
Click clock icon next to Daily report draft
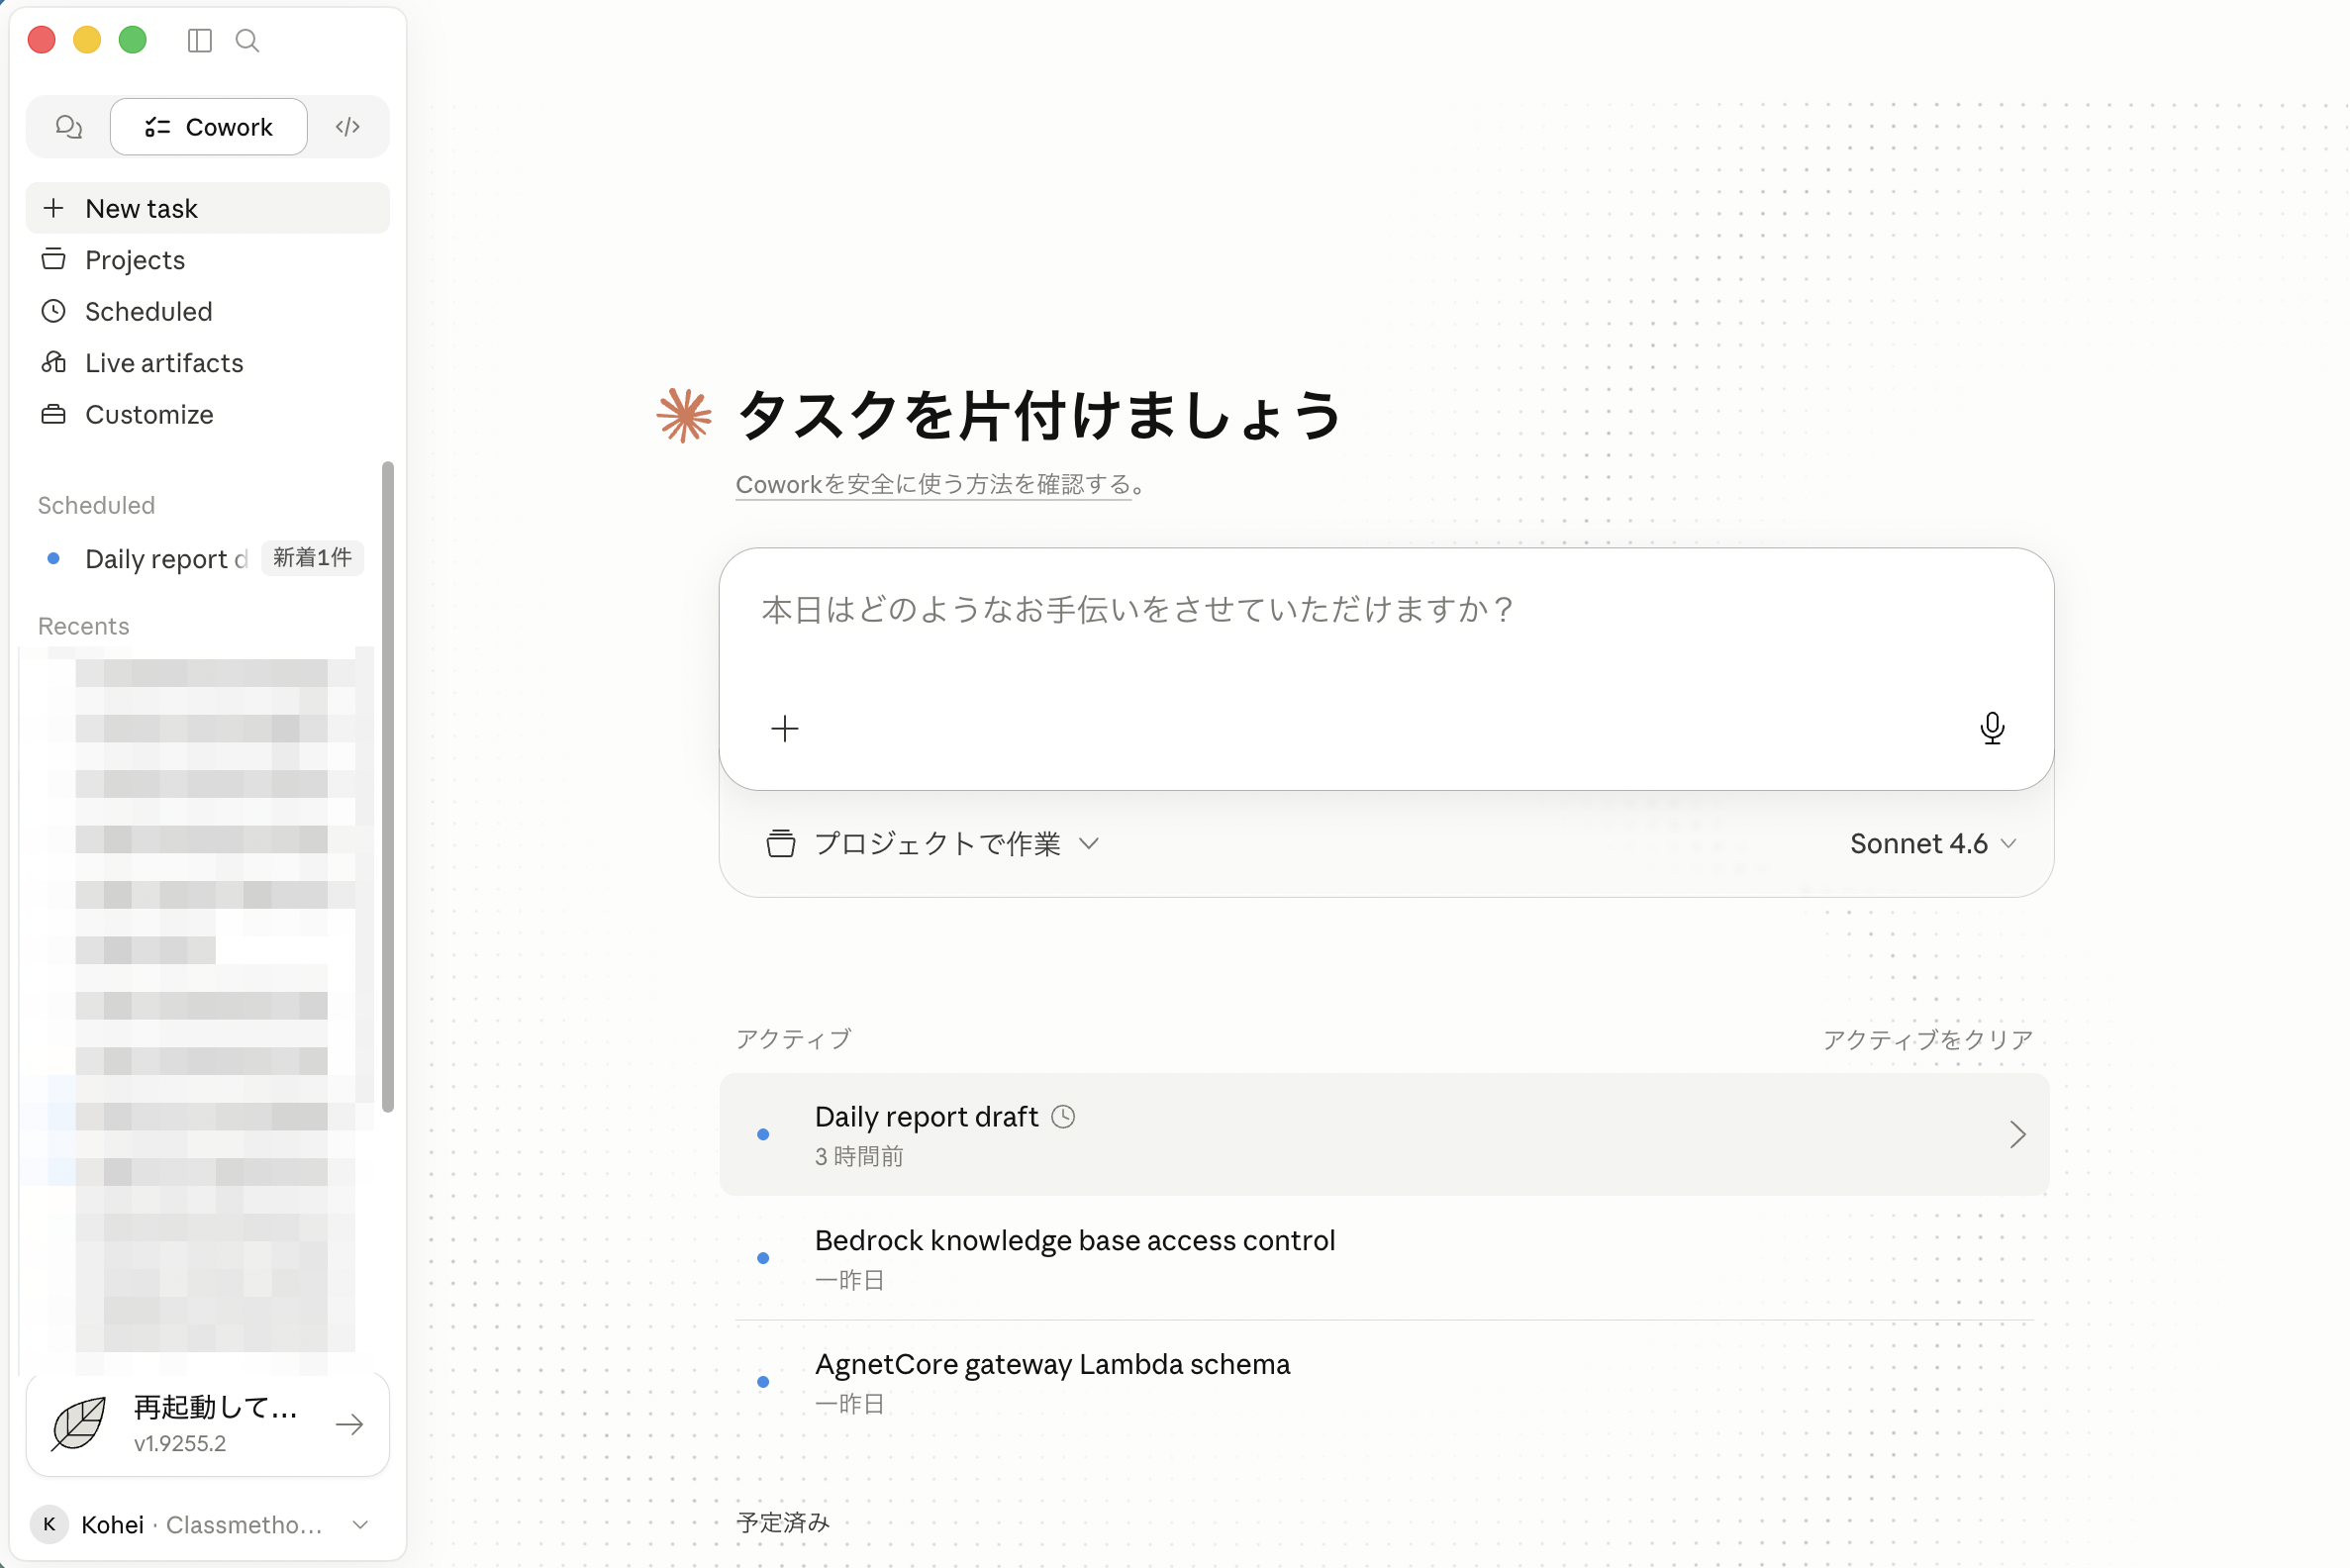(x=1063, y=1117)
